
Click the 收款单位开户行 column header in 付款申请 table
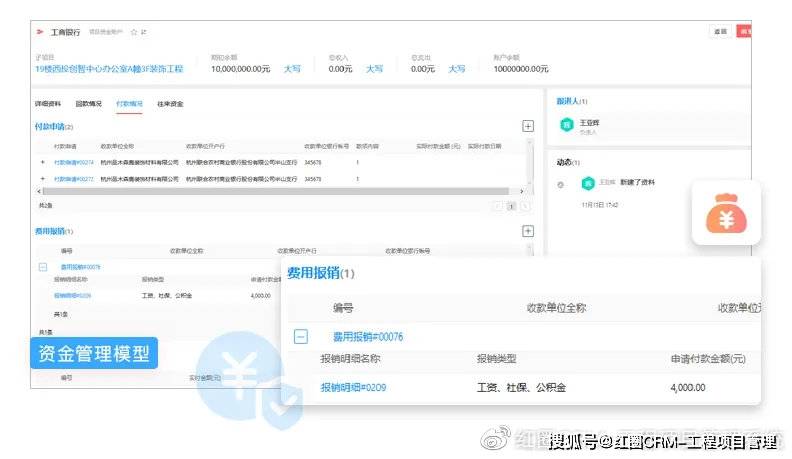pos(205,146)
